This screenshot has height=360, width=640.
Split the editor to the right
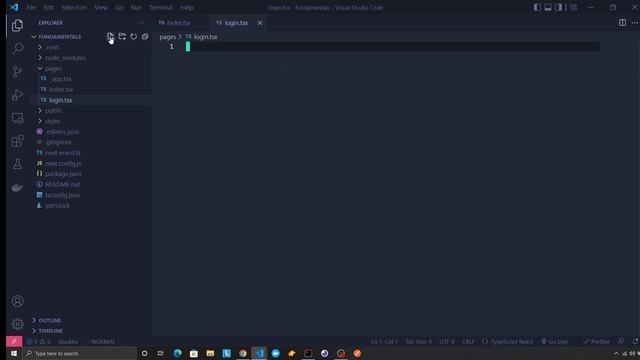tap(622, 23)
